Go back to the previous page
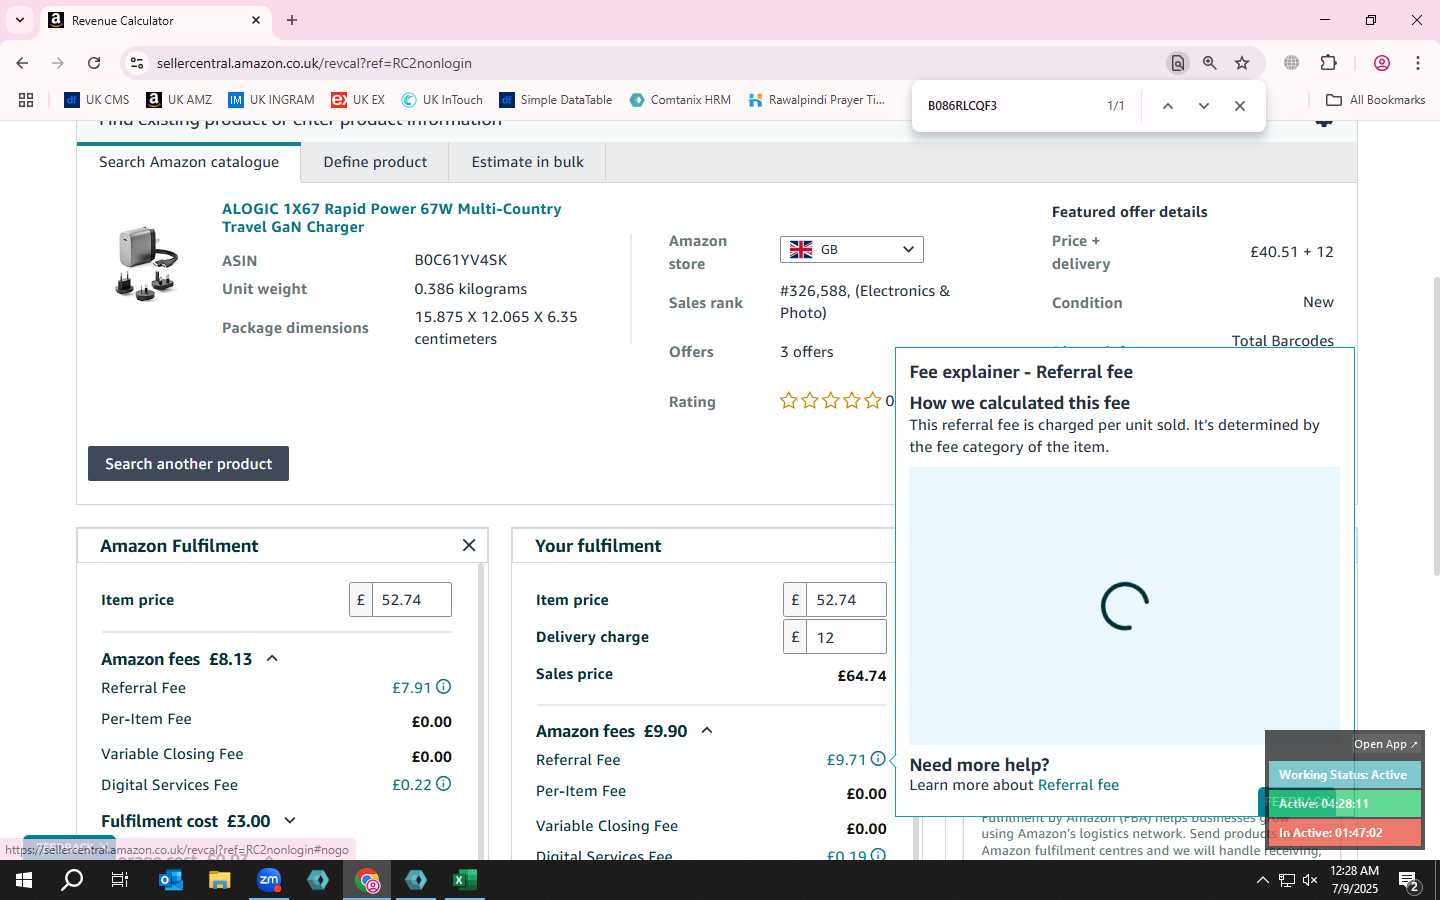 pos(22,63)
